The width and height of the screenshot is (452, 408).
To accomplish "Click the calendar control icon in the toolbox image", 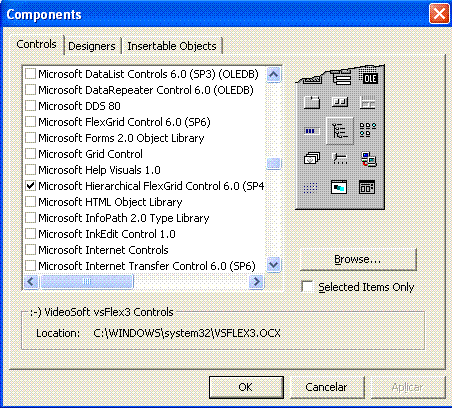I will click(367, 187).
